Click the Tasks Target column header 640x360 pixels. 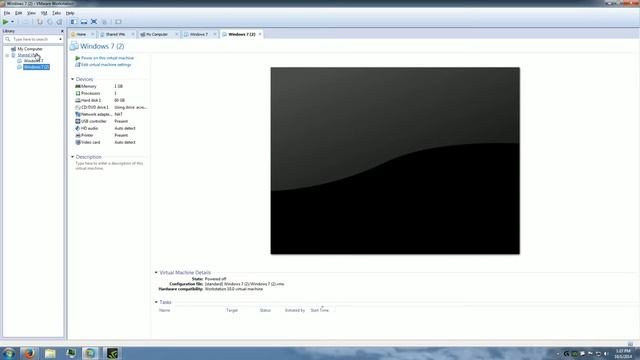tap(232, 311)
